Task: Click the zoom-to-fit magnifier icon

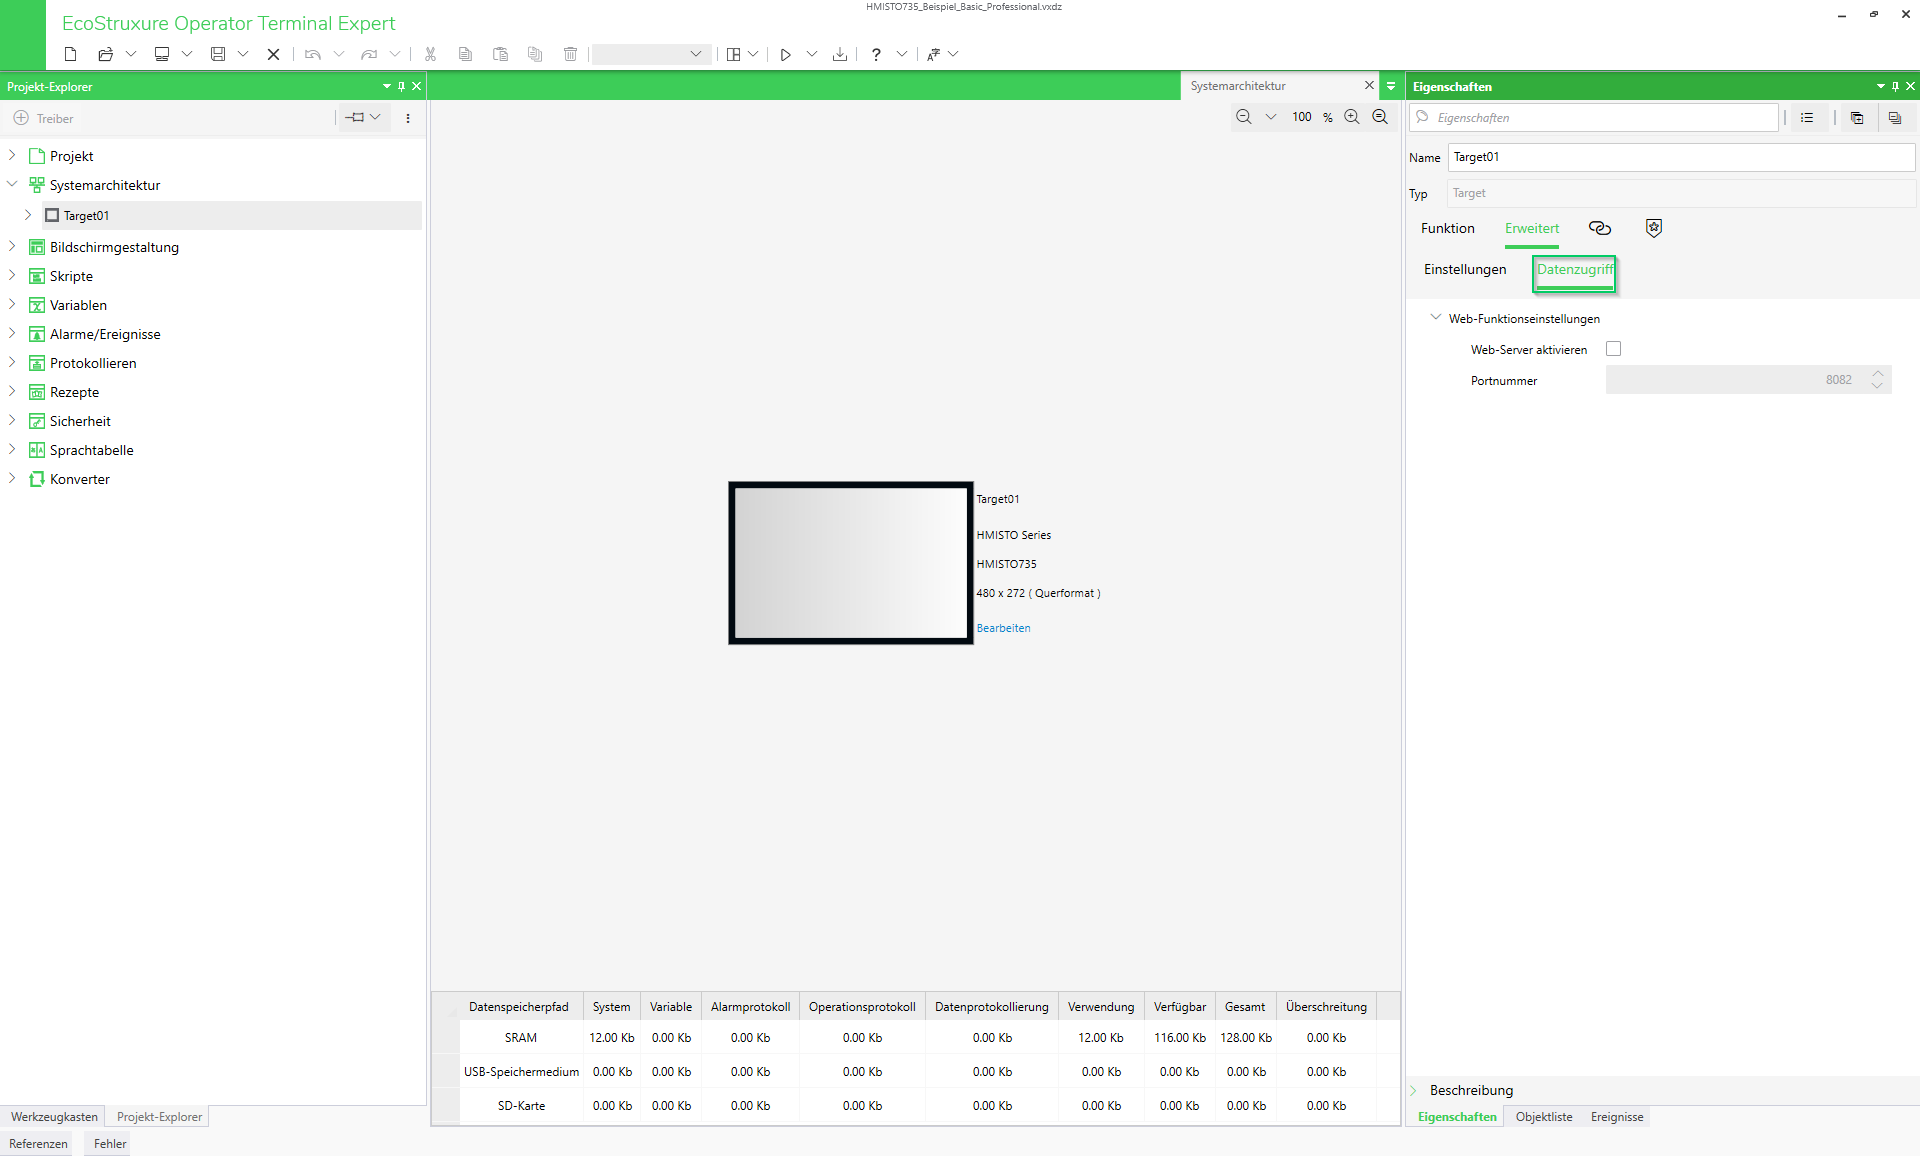Action: tap(1380, 117)
